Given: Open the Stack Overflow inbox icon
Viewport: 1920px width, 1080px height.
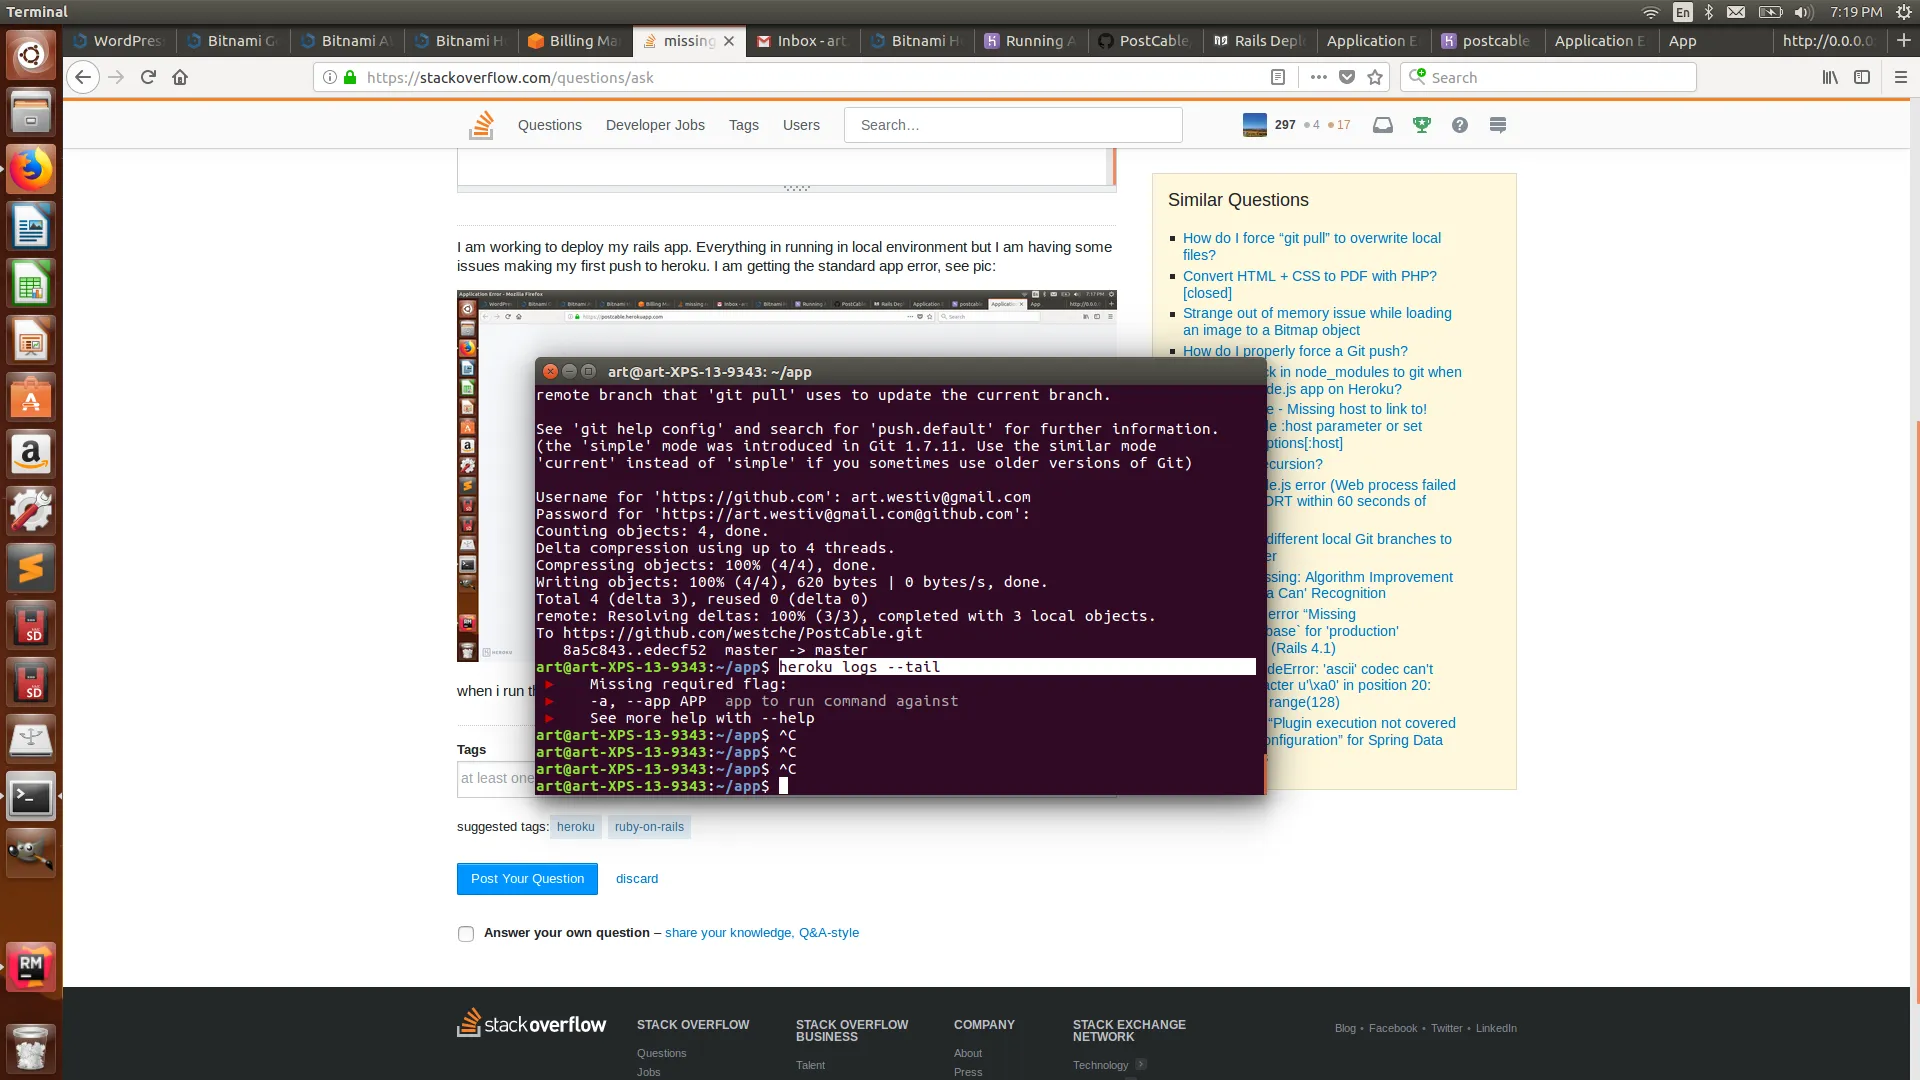Looking at the screenshot, I should click(x=1383, y=125).
